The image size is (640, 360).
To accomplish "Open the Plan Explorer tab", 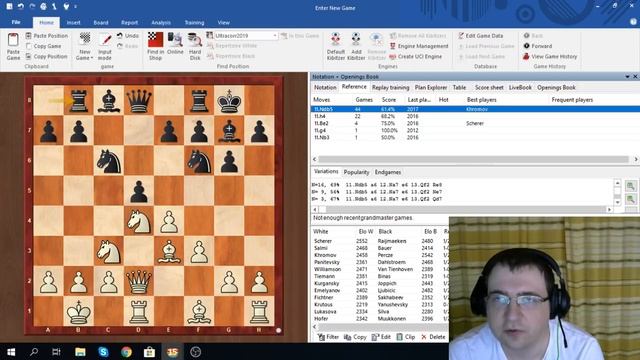I will click(x=431, y=87).
